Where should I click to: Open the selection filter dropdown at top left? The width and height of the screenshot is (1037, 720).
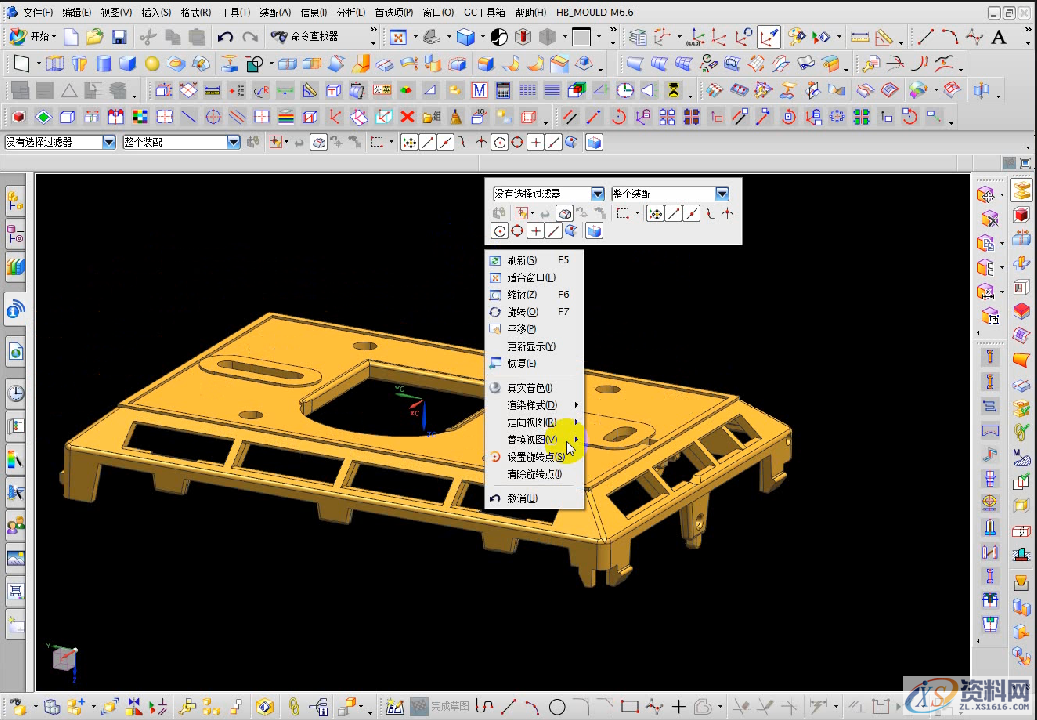click(109, 142)
